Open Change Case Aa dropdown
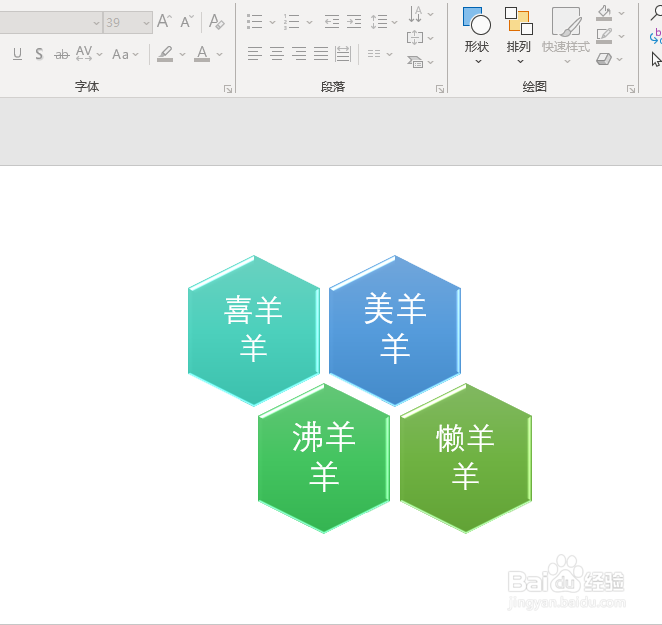662x625 pixels. 125,54
